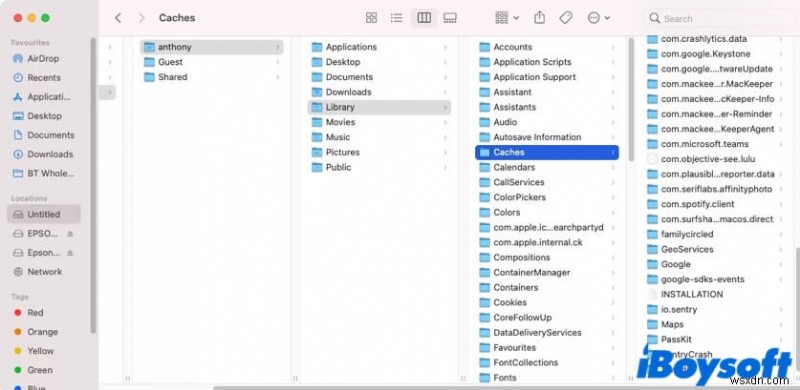The width and height of the screenshot is (800, 390).
Task: Switch to gallery view
Action: coord(450,18)
